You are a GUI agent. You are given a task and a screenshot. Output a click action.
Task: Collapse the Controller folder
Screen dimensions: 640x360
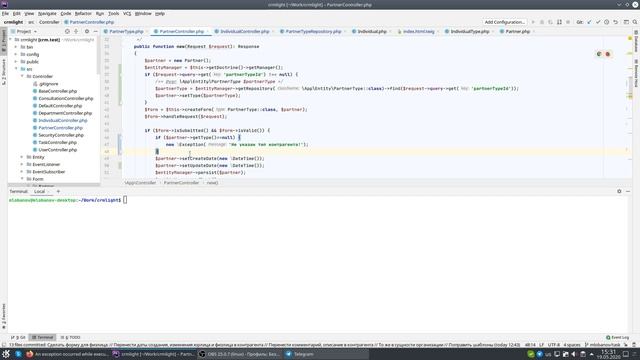pyautogui.click(x=22, y=76)
